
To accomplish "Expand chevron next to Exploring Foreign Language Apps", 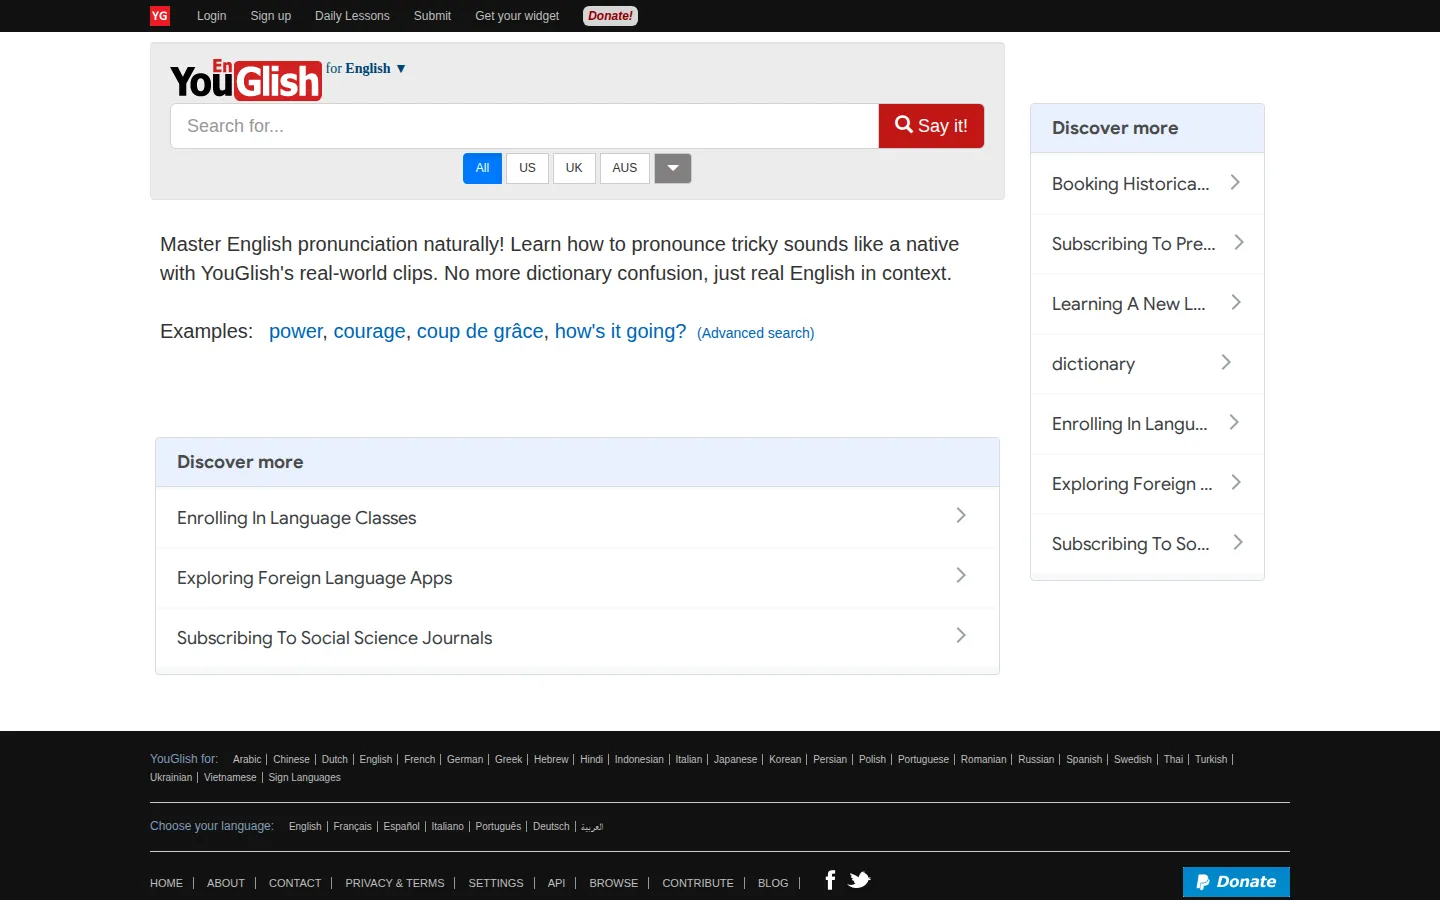I will [961, 575].
